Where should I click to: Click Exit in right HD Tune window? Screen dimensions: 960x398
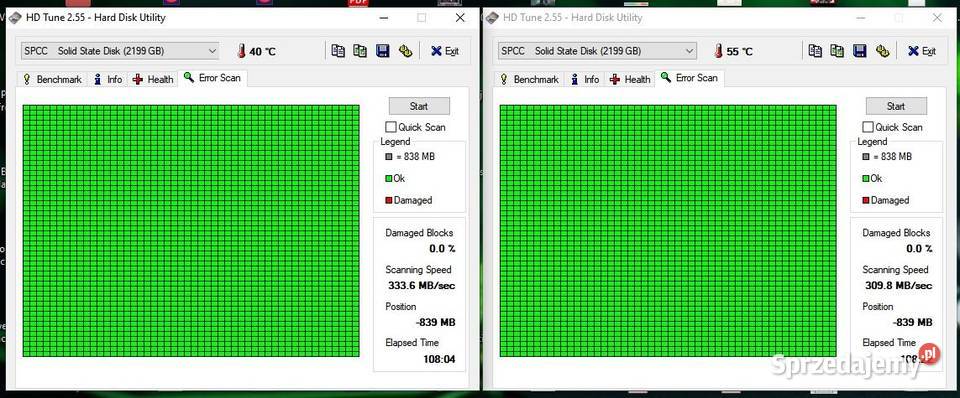pyautogui.click(x=922, y=51)
